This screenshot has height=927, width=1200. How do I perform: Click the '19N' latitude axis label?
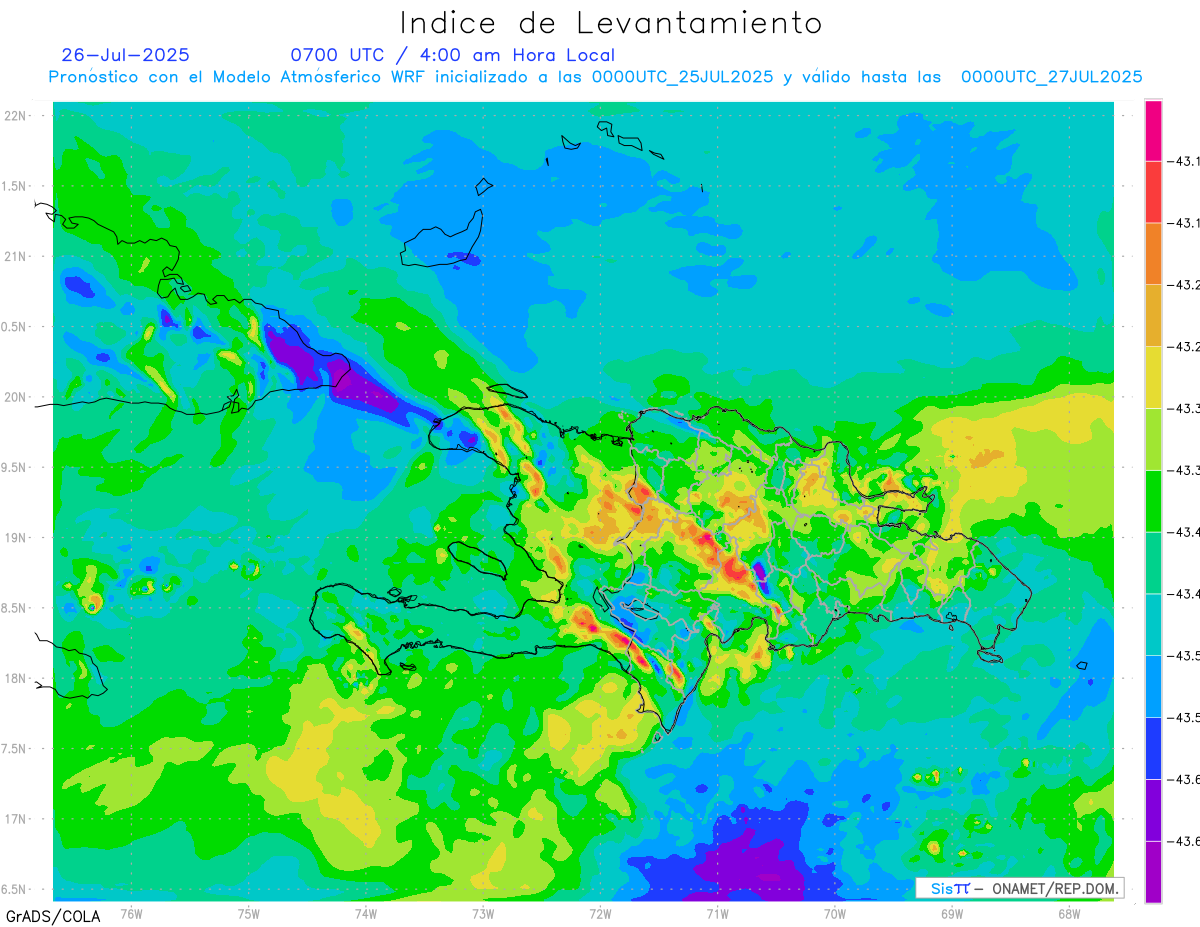coord(15,538)
